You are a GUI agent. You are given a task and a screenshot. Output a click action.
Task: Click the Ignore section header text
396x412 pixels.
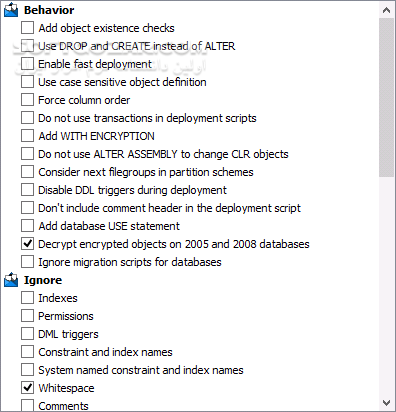pos(43,280)
